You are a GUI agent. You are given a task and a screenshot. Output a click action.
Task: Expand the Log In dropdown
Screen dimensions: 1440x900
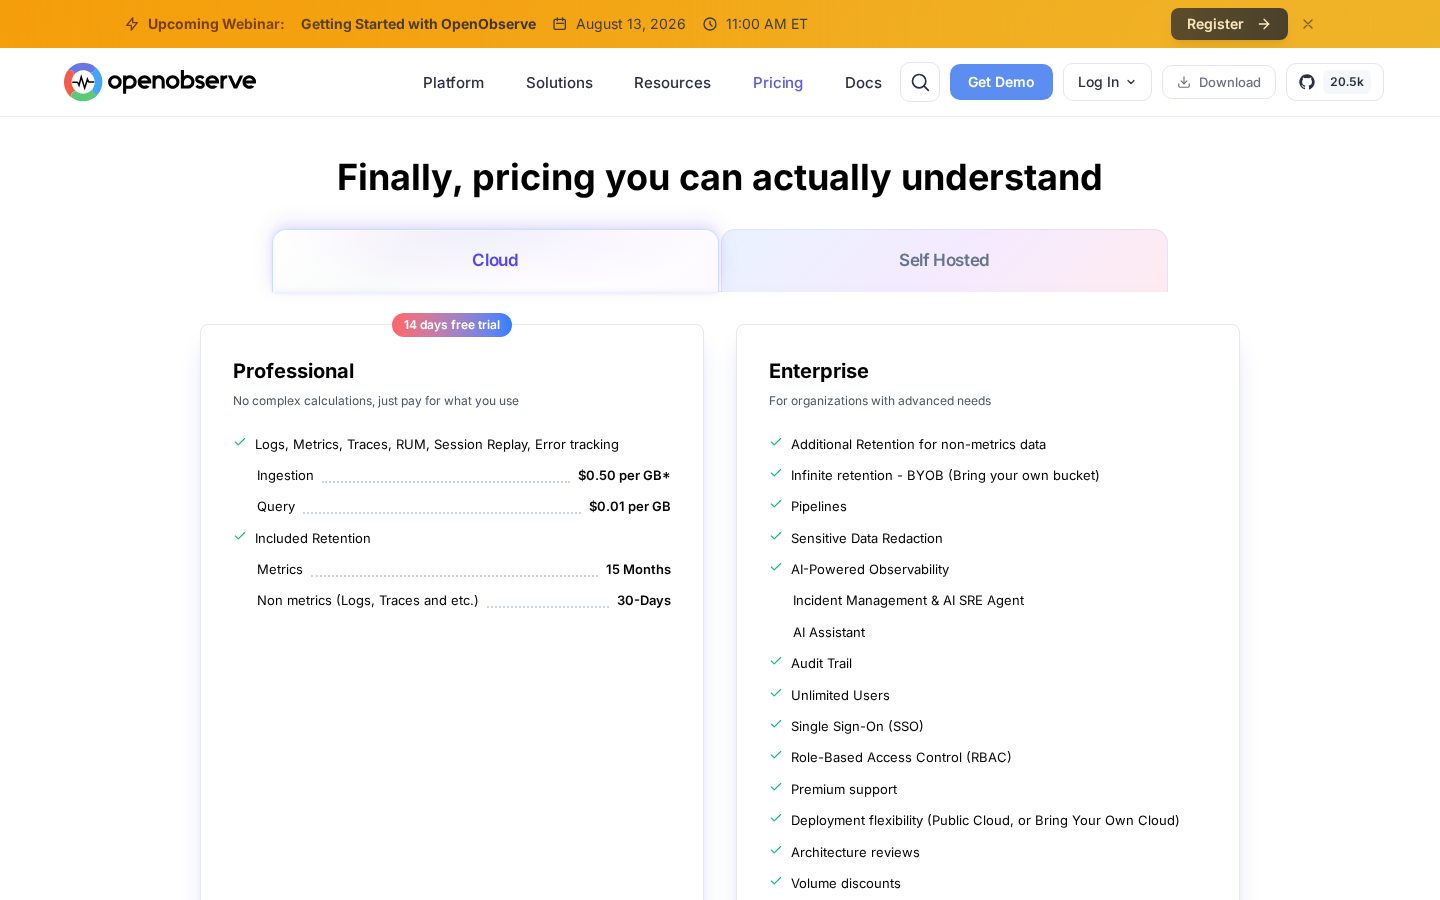click(x=1107, y=82)
